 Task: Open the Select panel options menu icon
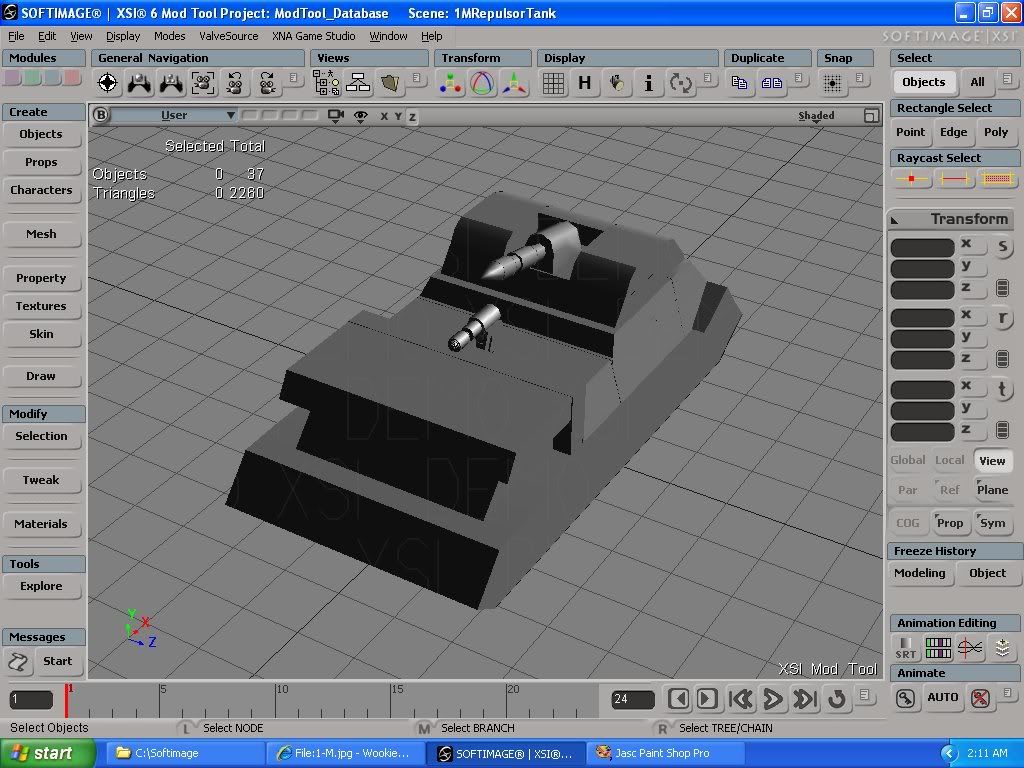tap(1008, 78)
